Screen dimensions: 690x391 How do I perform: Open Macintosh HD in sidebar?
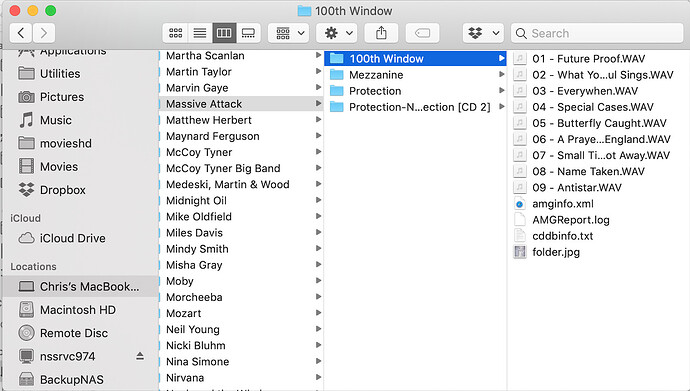click(81, 310)
